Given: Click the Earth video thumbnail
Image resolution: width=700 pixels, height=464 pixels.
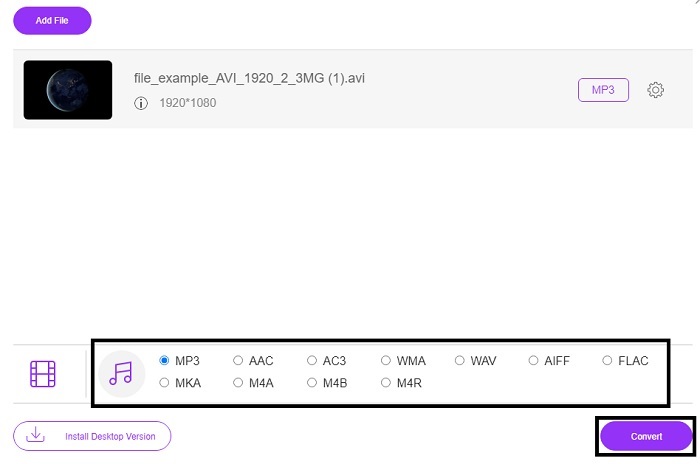Looking at the screenshot, I should [x=67, y=90].
